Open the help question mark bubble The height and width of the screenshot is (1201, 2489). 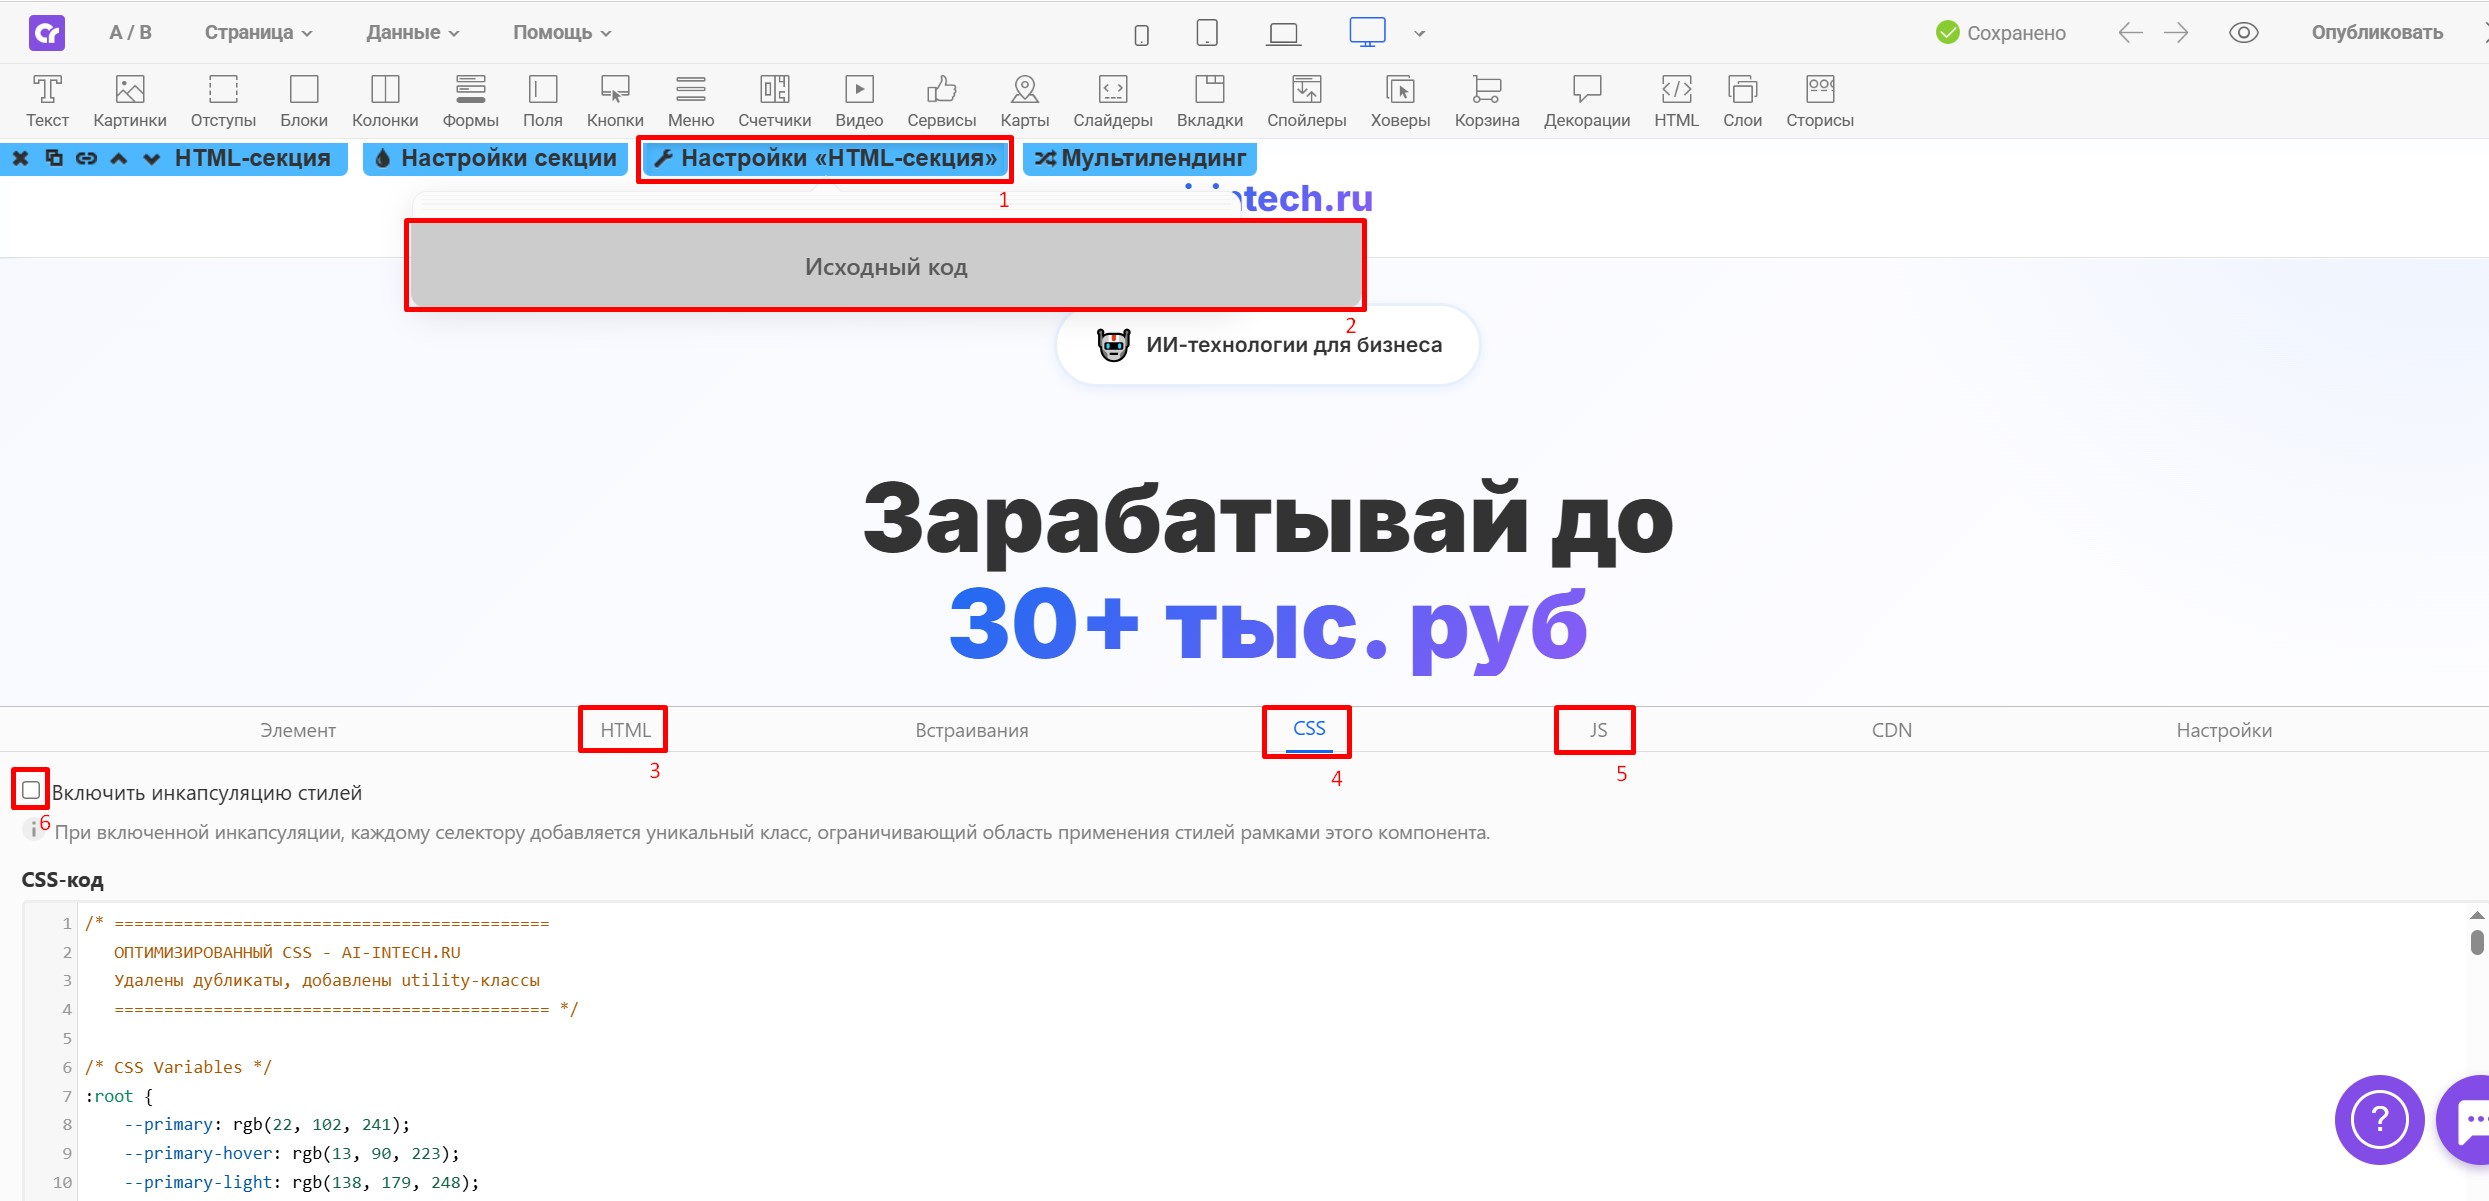(2379, 1119)
